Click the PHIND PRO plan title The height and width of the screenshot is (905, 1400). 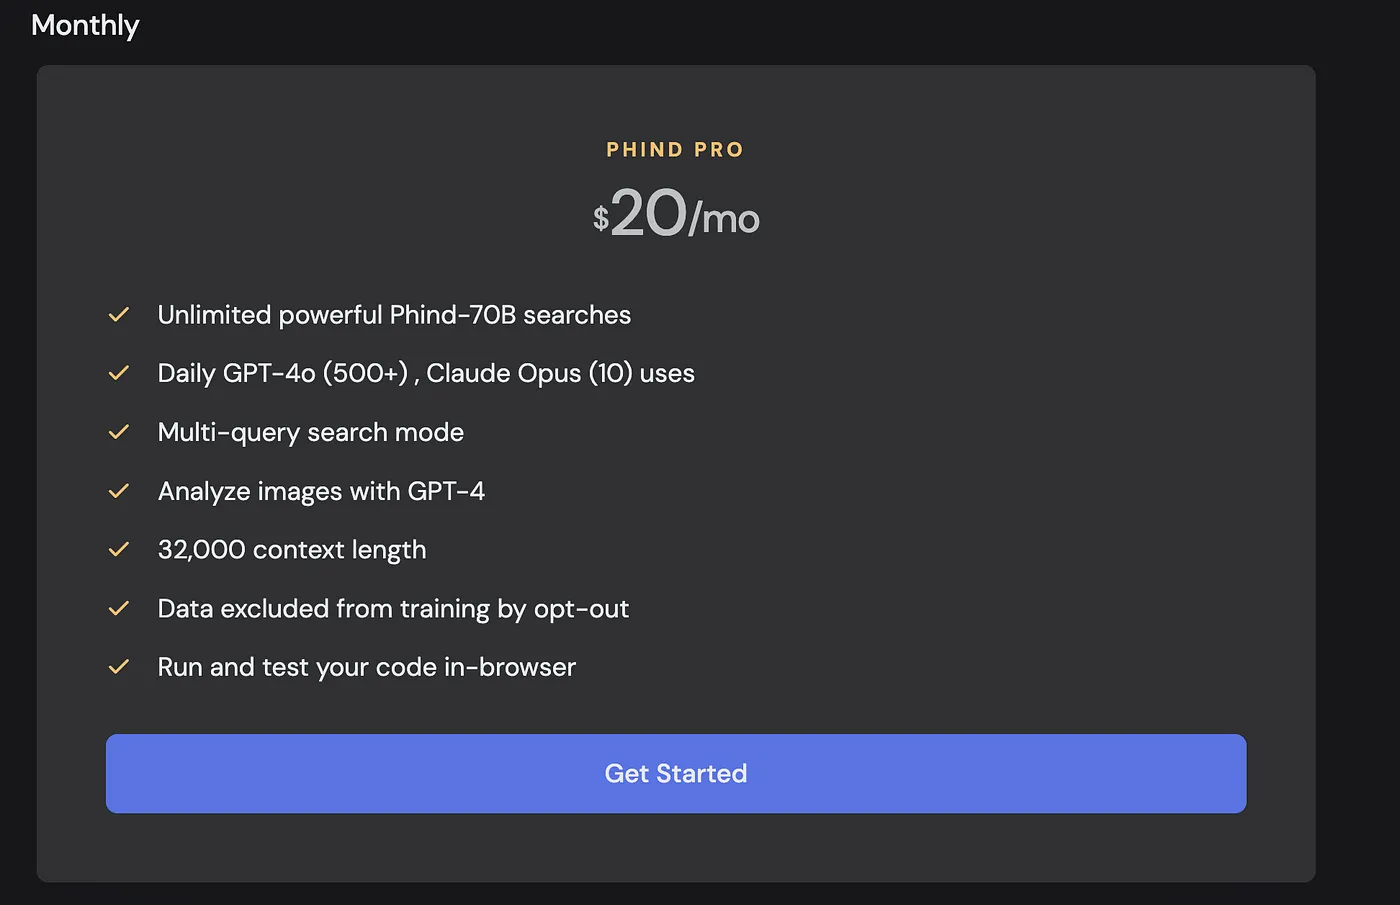(675, 150)
